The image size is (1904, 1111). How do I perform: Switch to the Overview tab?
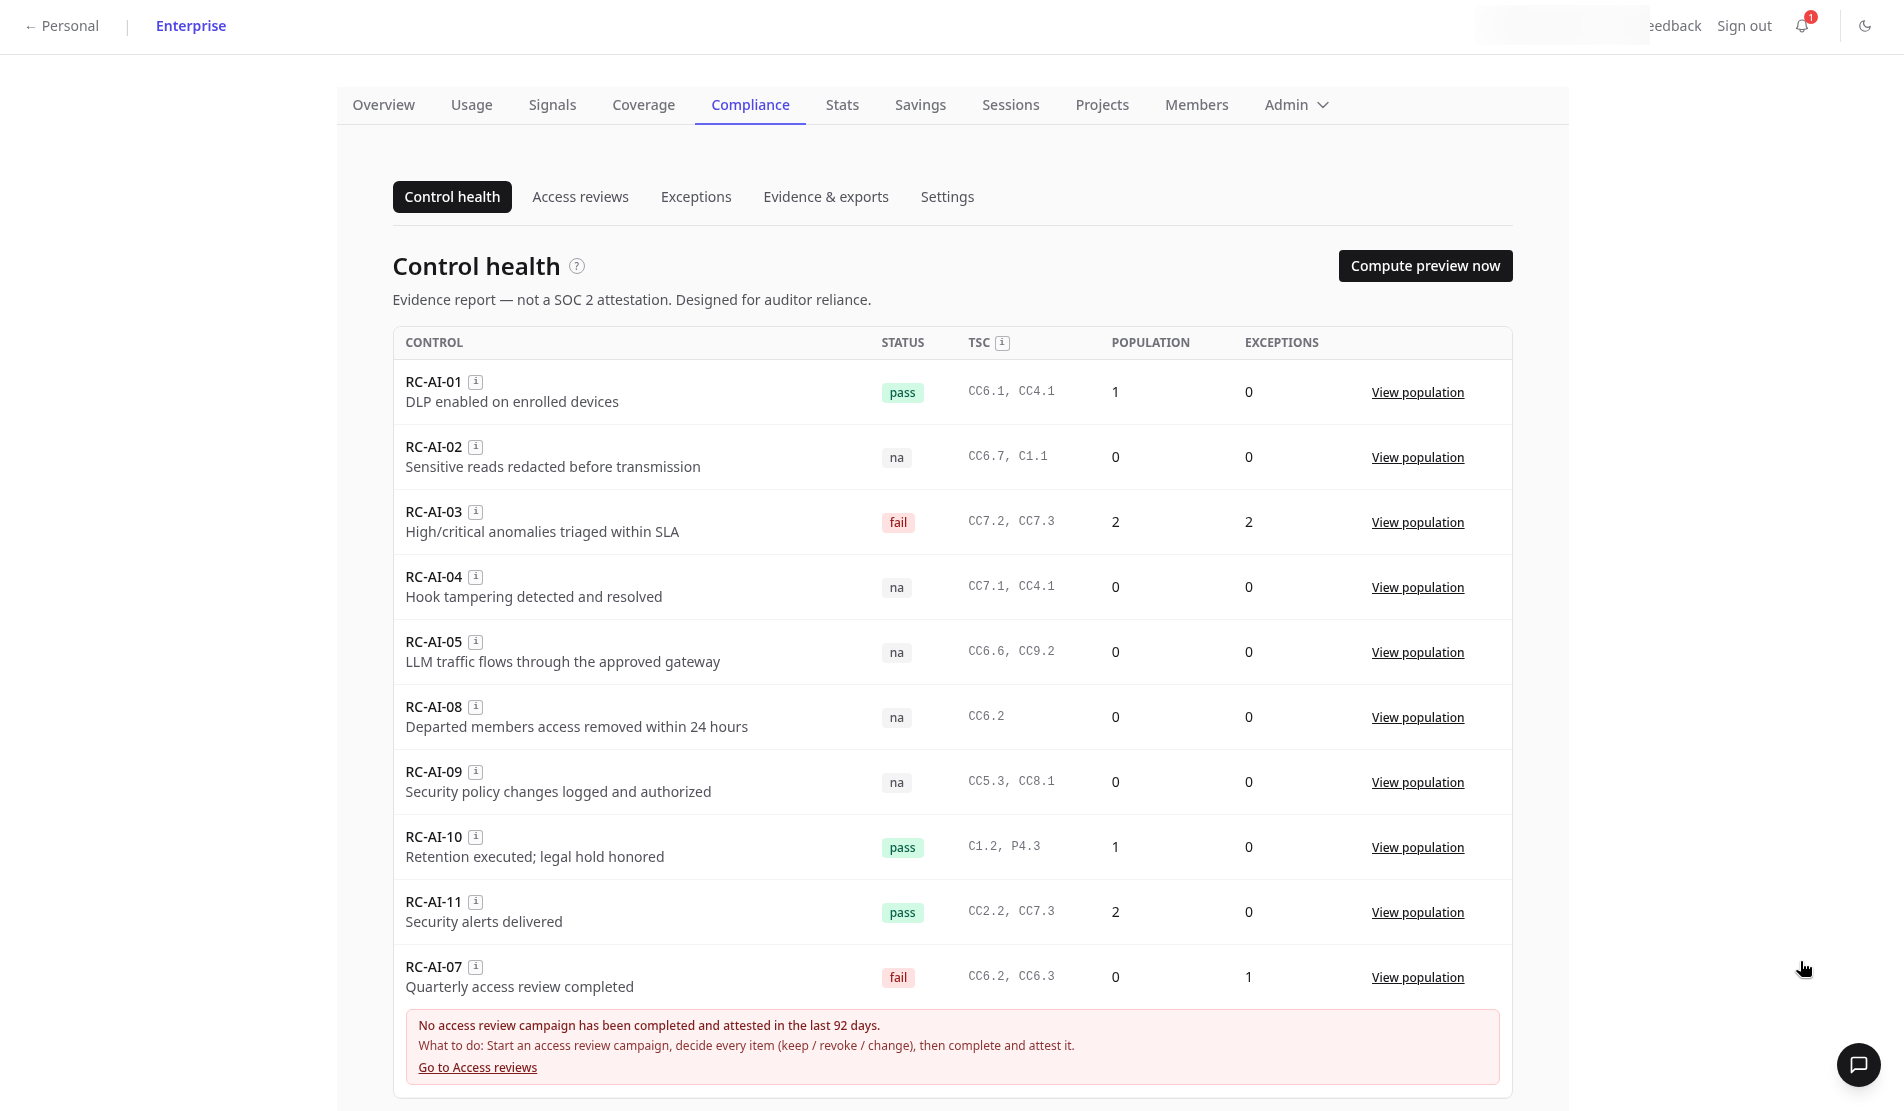[x=383, y=105]
